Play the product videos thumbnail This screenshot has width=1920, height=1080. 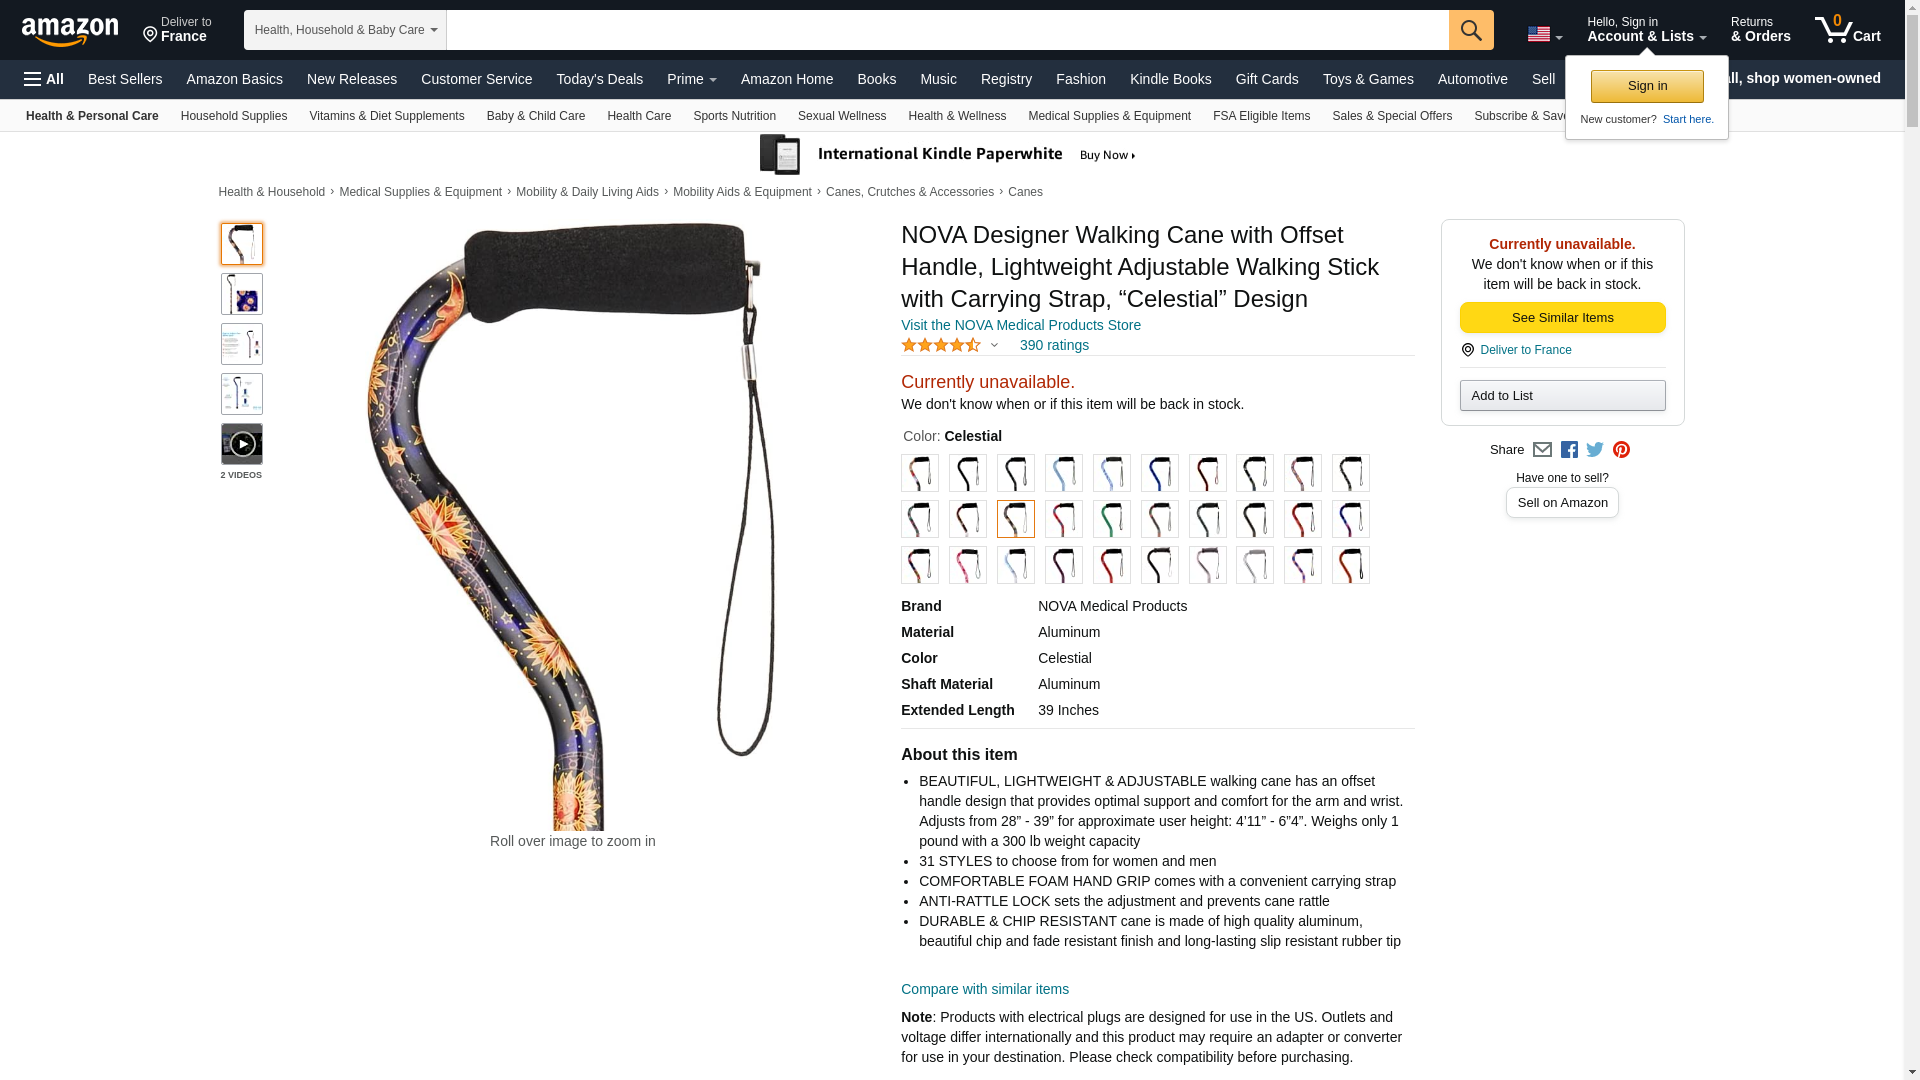click(242, 444)
